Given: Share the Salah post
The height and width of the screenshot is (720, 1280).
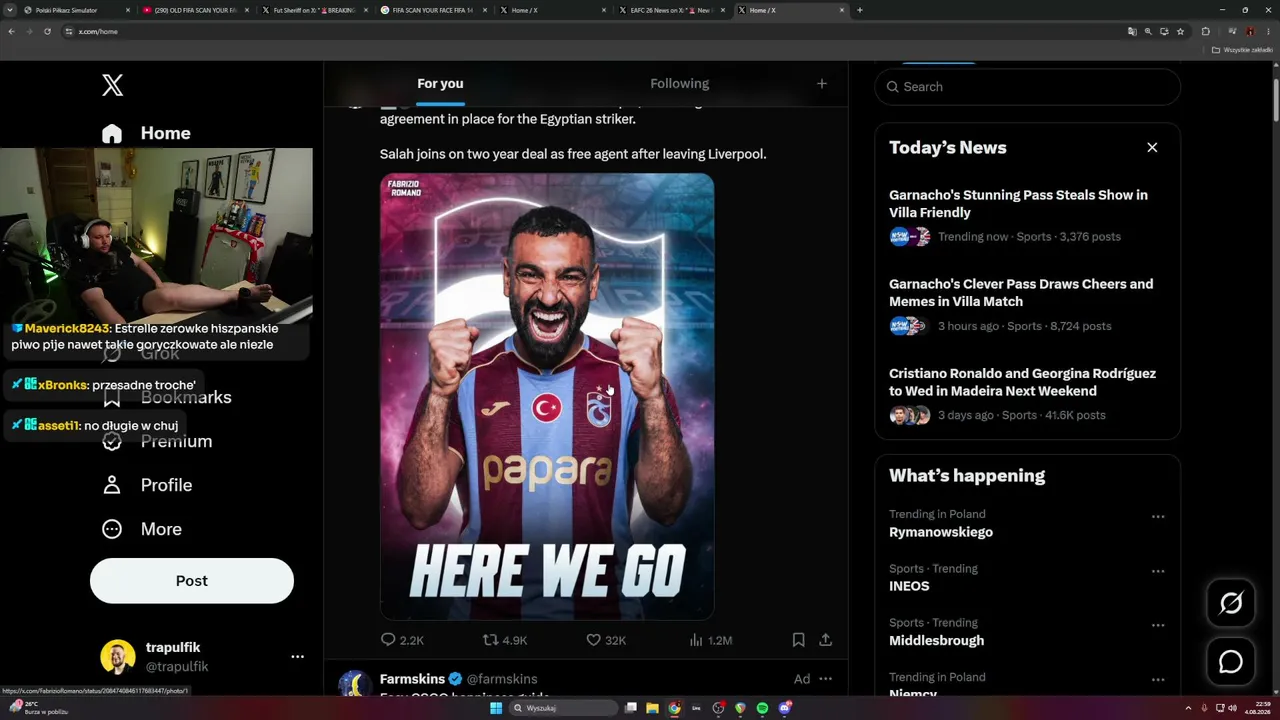Looking at the screenshot, I should (x=826, y=640).
